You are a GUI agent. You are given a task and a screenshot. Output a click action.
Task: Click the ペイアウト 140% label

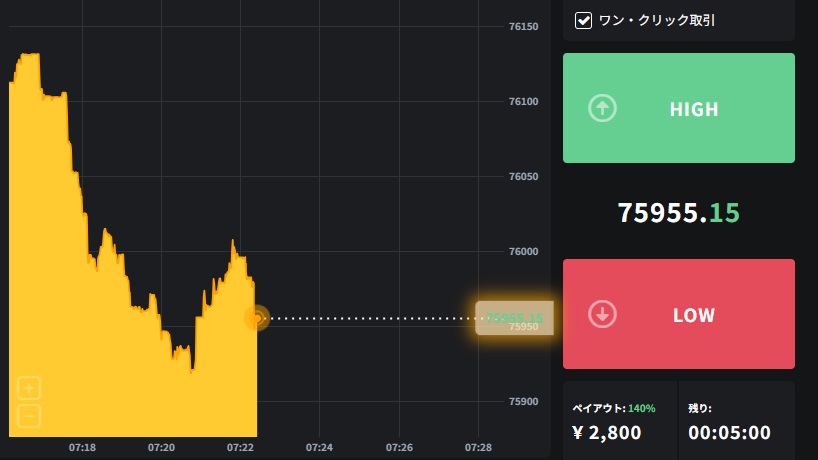[613, 408]
